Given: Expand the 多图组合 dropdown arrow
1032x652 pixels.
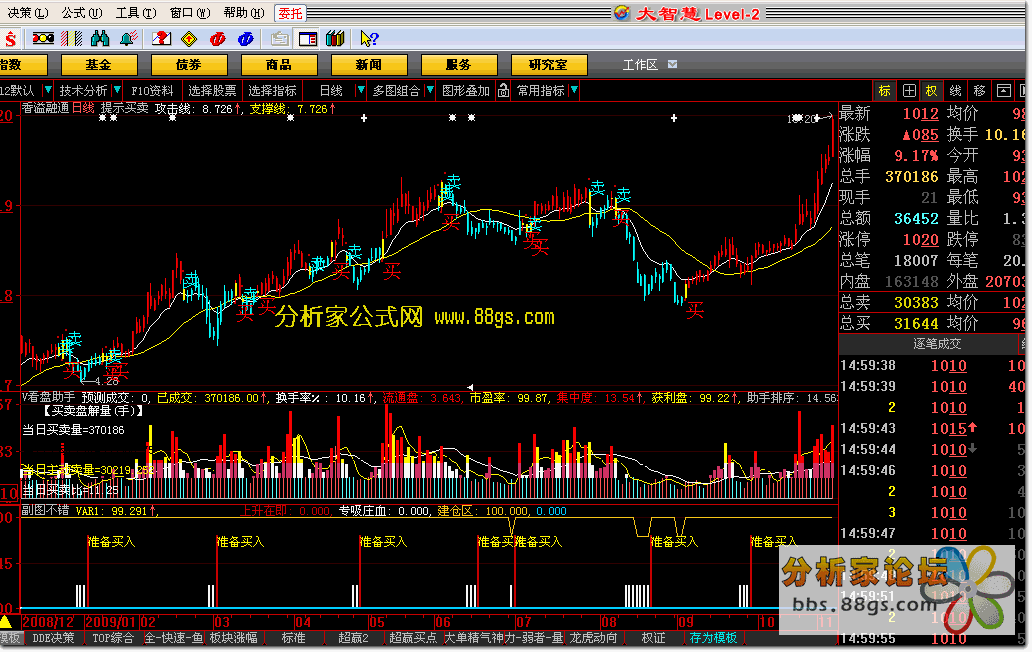Looking at the screenshot, I should coord(430,89).
